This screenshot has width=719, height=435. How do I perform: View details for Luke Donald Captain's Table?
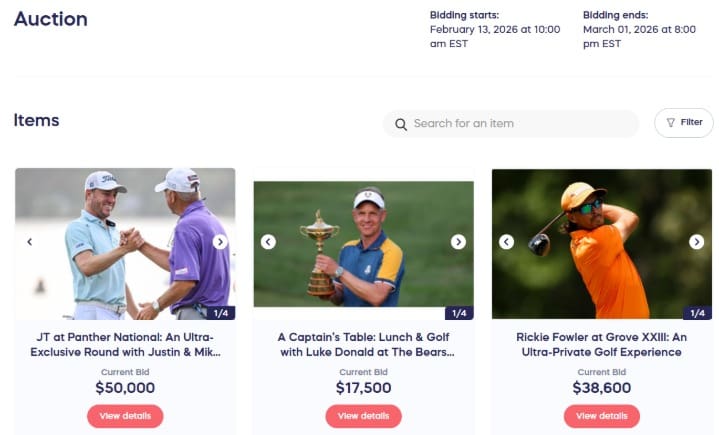click(x=363, y=416)
